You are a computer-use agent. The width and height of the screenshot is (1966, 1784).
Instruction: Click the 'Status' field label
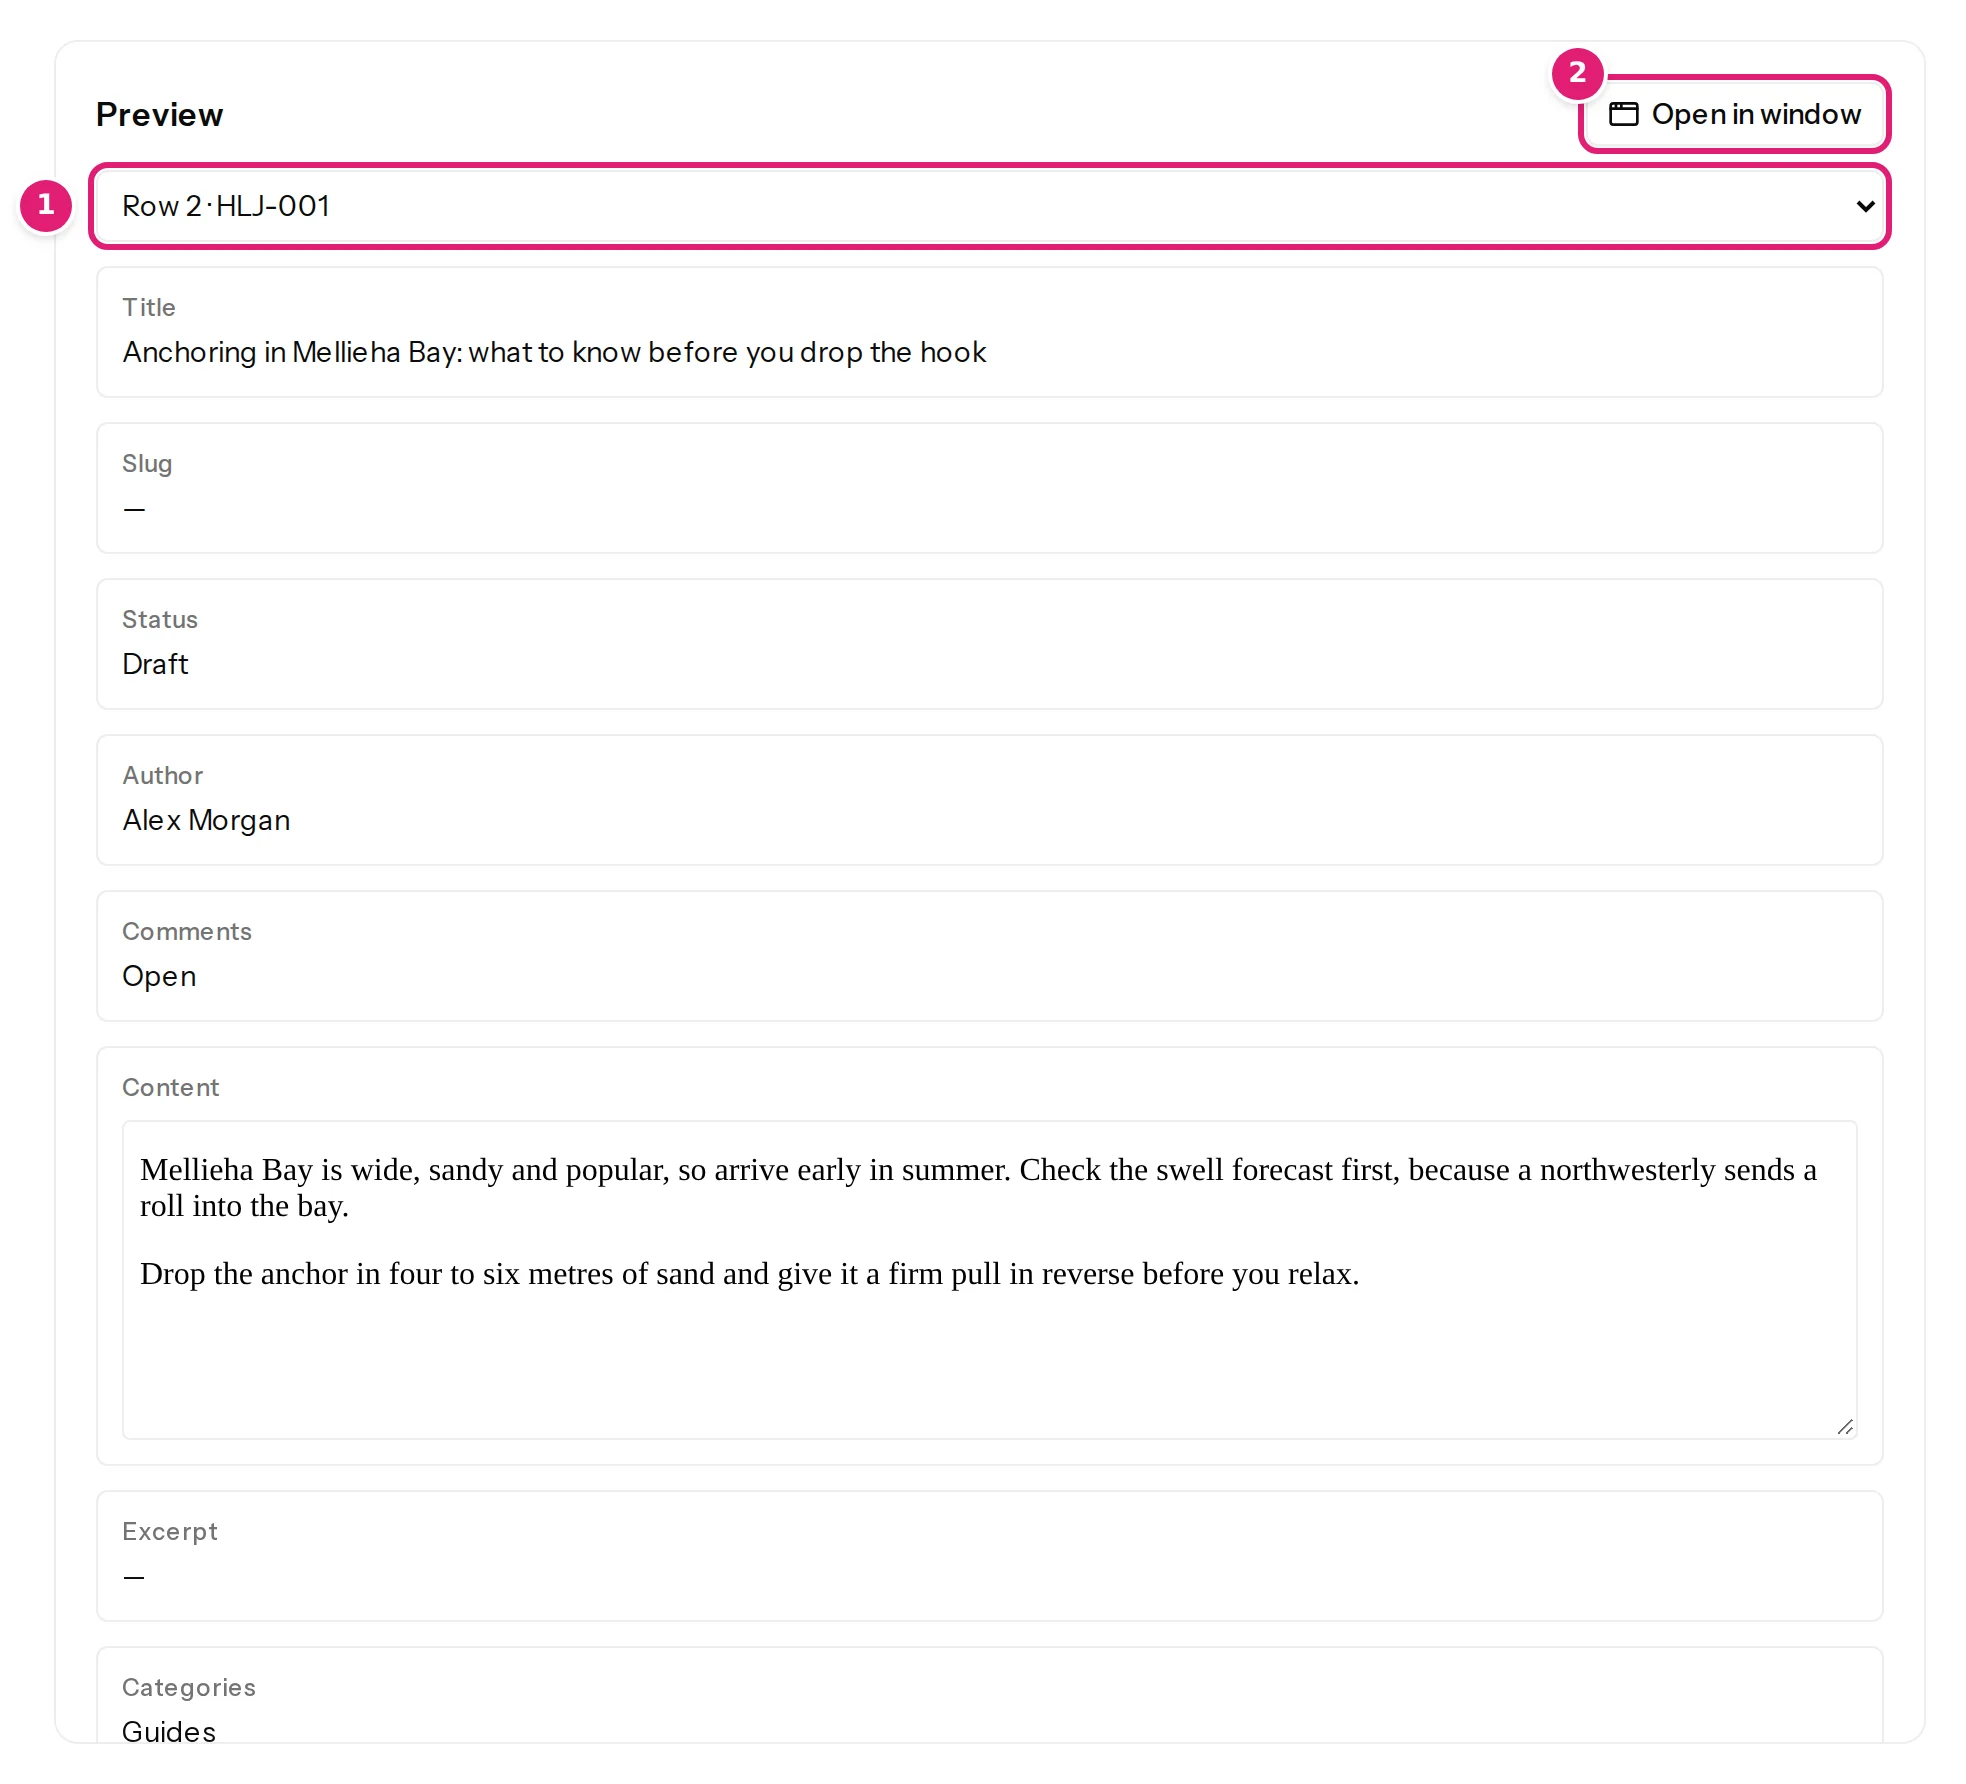[x=160, y=619]
